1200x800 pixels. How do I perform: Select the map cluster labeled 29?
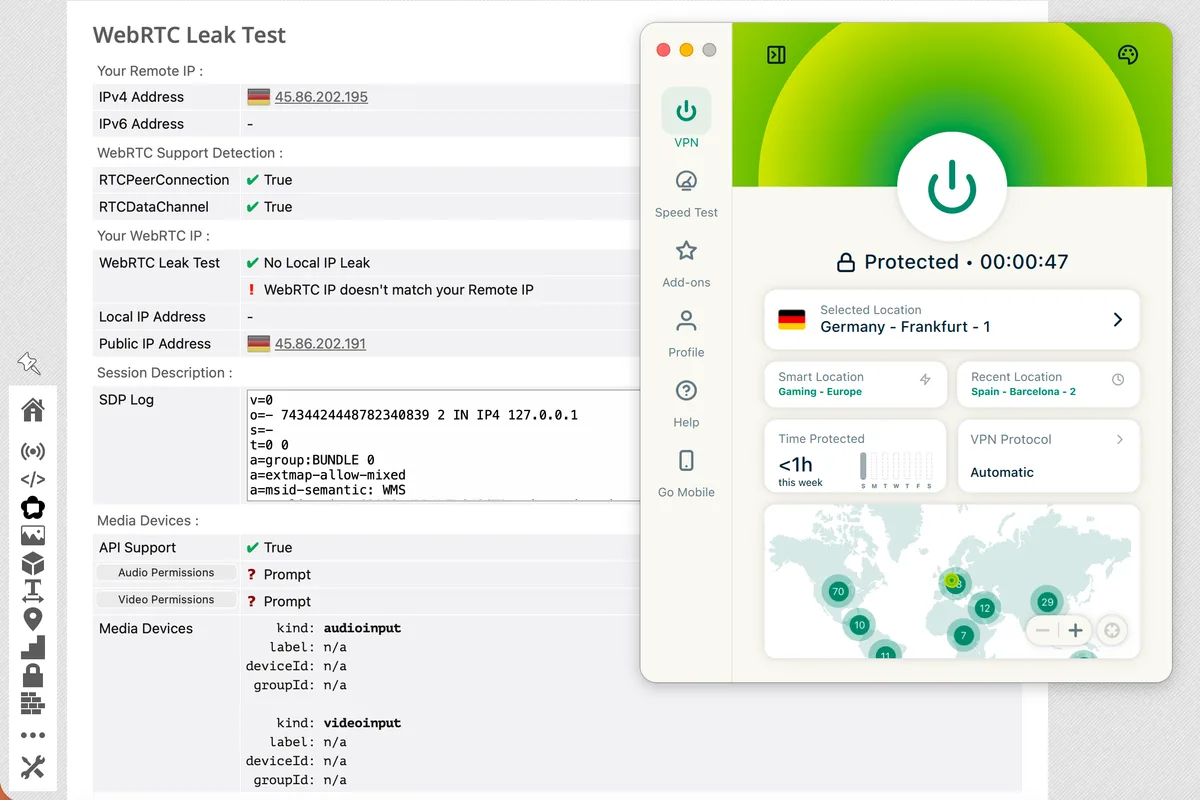point(1047,602)
